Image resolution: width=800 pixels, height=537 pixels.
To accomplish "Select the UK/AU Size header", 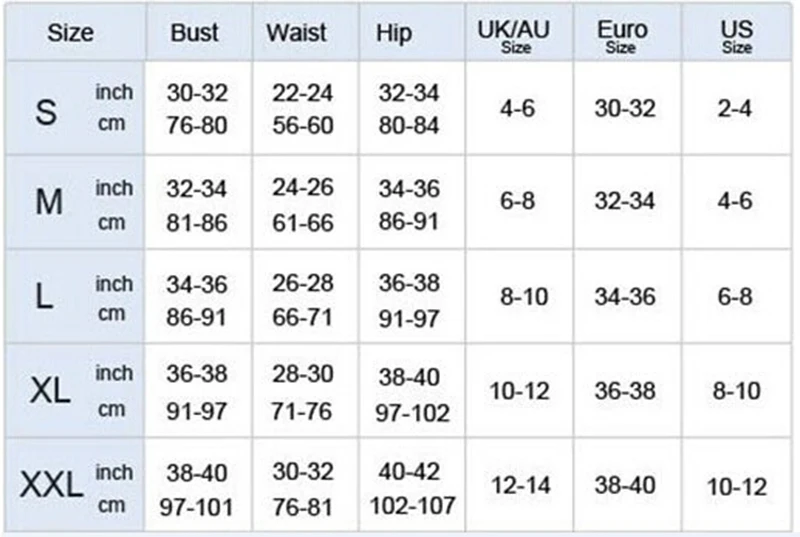I will (x=514, y=37).
